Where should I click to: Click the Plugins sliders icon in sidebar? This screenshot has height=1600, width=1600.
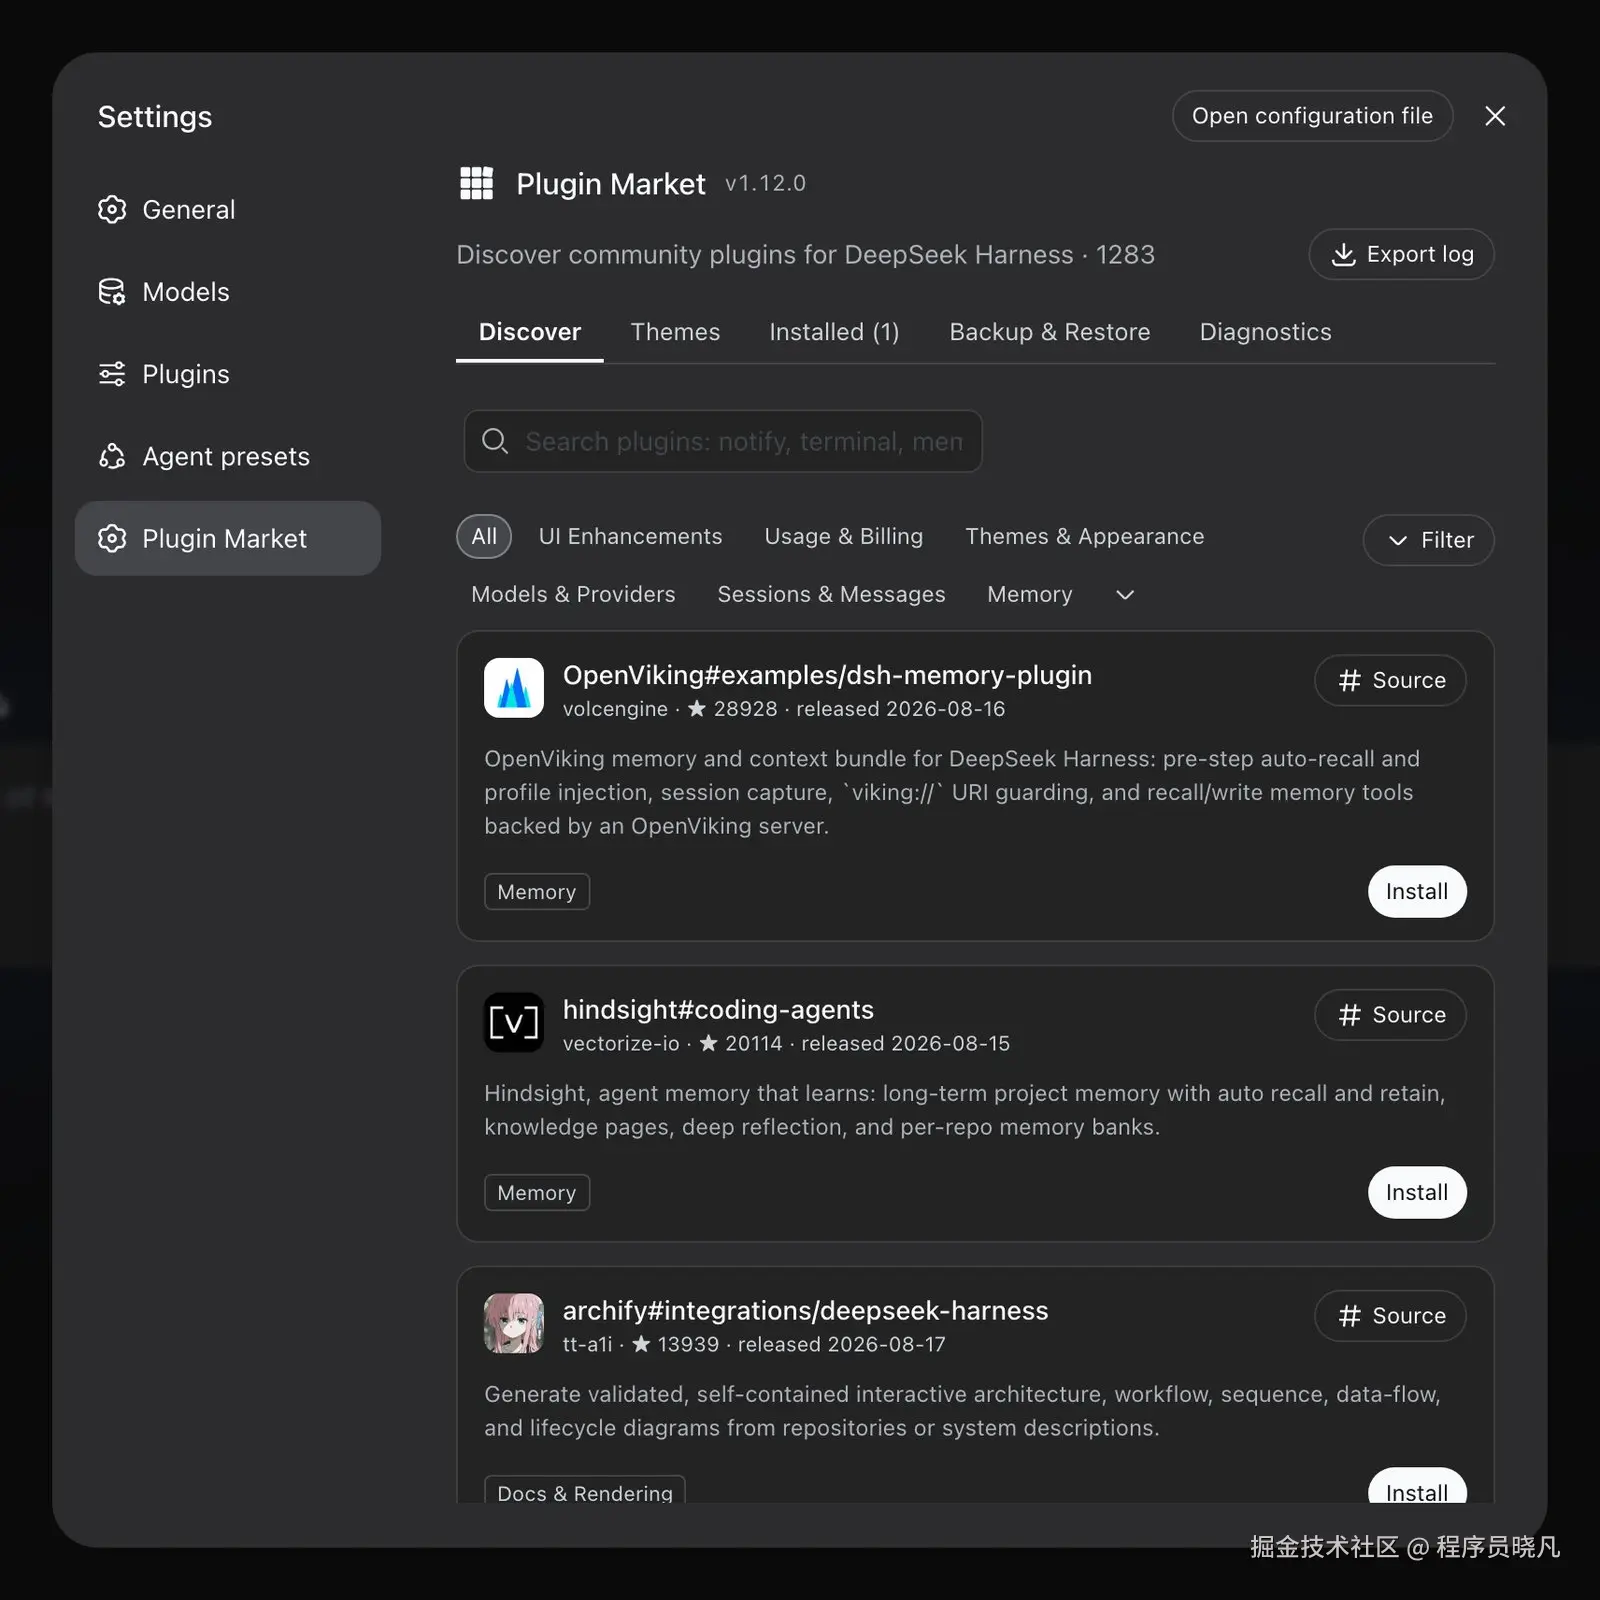coord(112,374)
